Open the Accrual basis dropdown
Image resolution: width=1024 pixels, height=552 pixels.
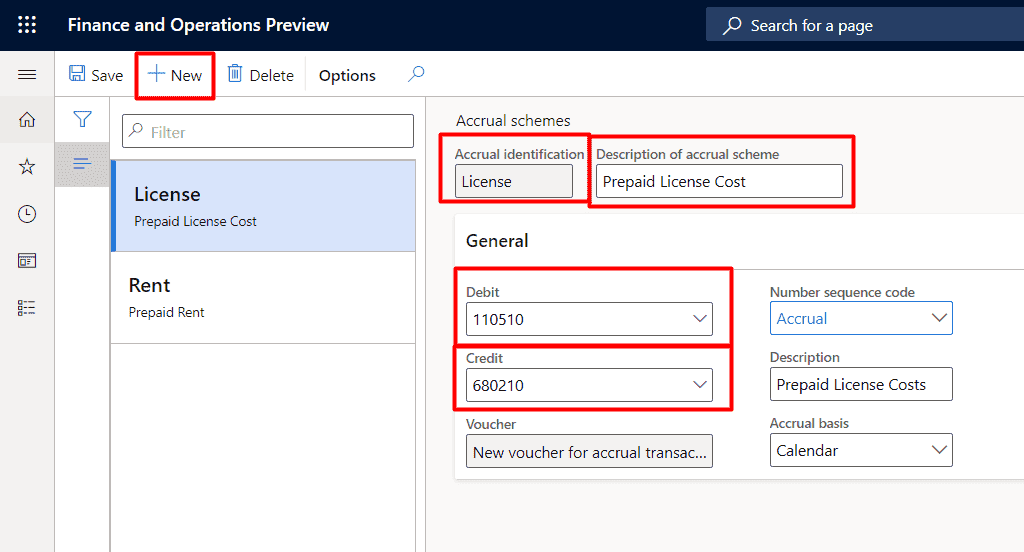tap(938, 450)
